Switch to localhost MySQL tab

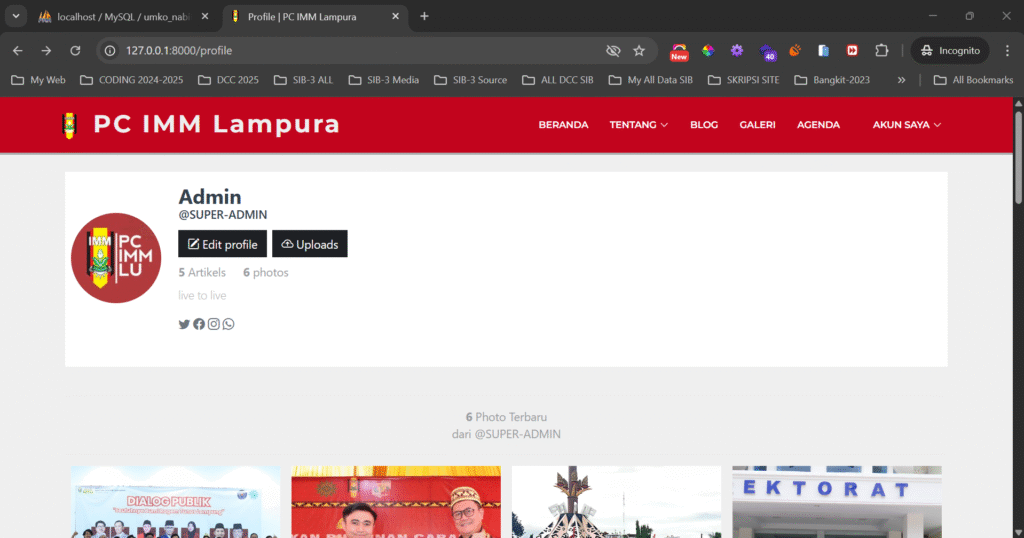123,16
